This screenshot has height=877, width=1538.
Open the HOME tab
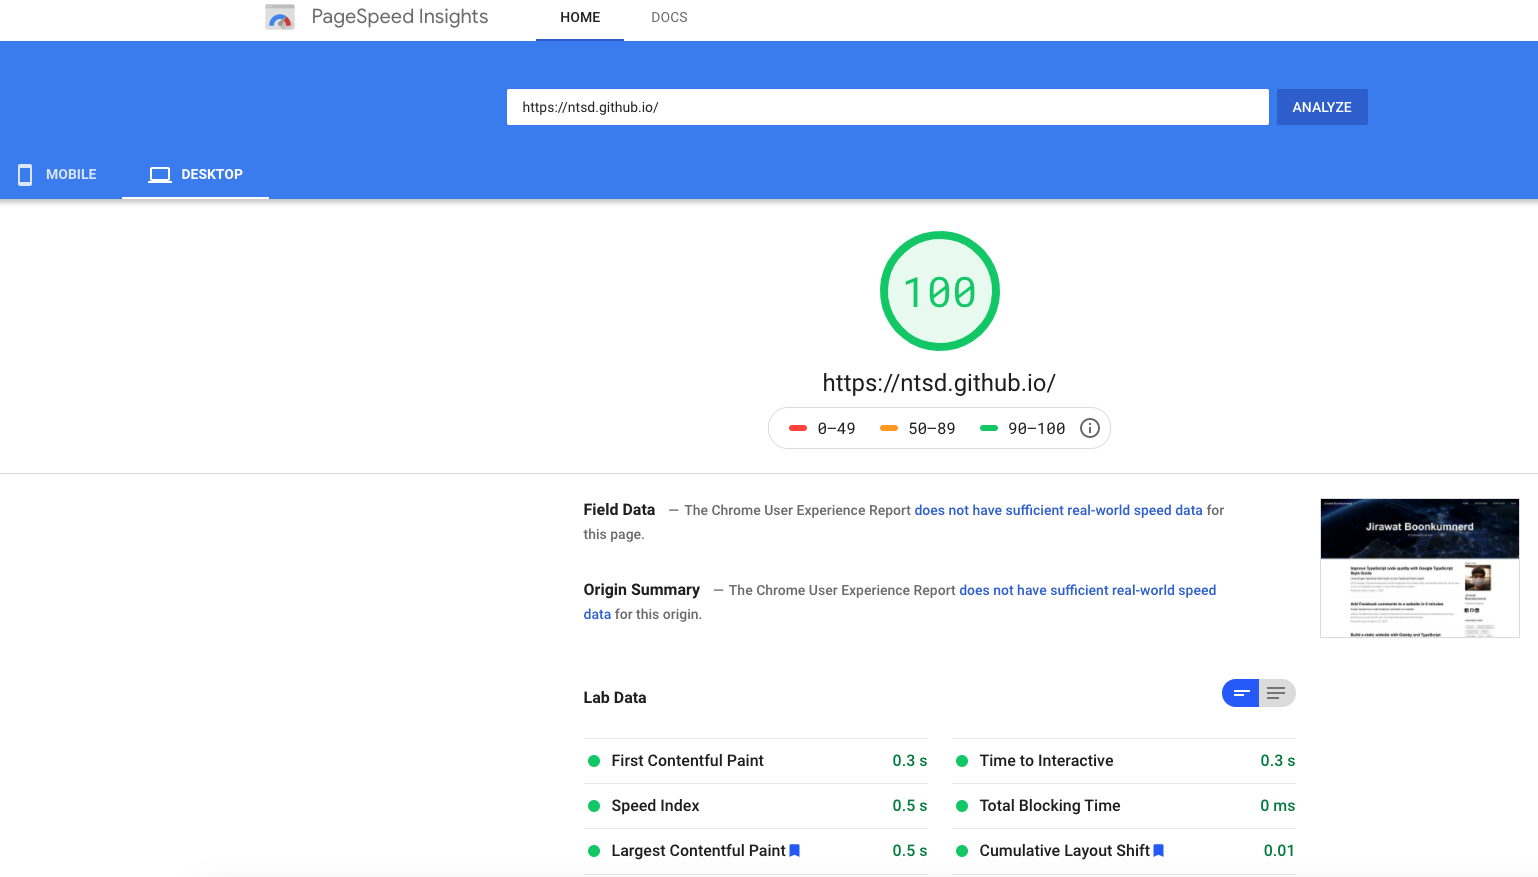point(580,17)
